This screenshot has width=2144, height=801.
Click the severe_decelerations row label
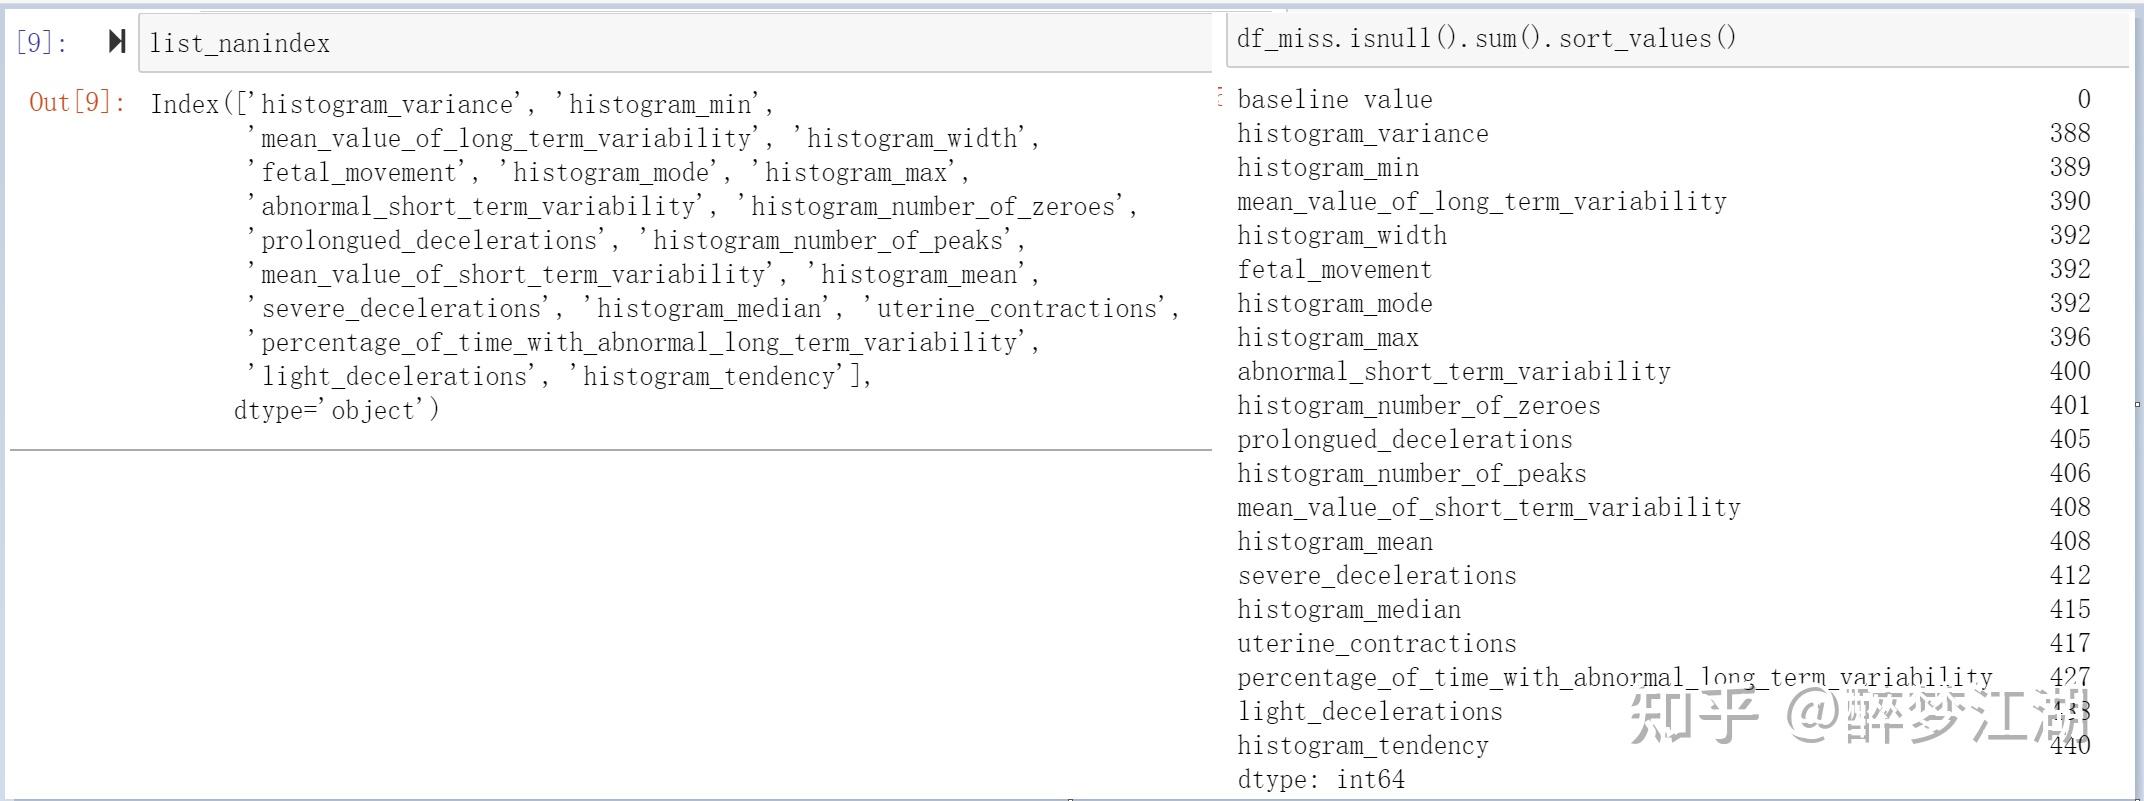tap(1376, 576)
